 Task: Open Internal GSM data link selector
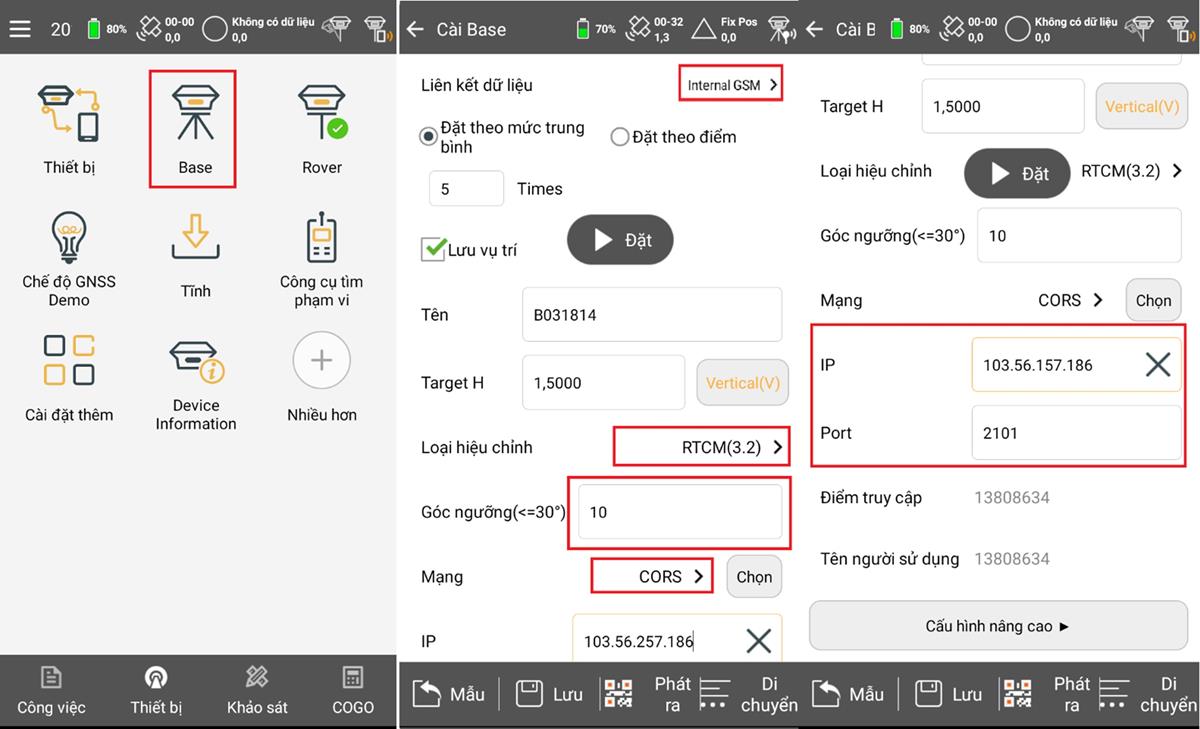(x=731, y=85)
